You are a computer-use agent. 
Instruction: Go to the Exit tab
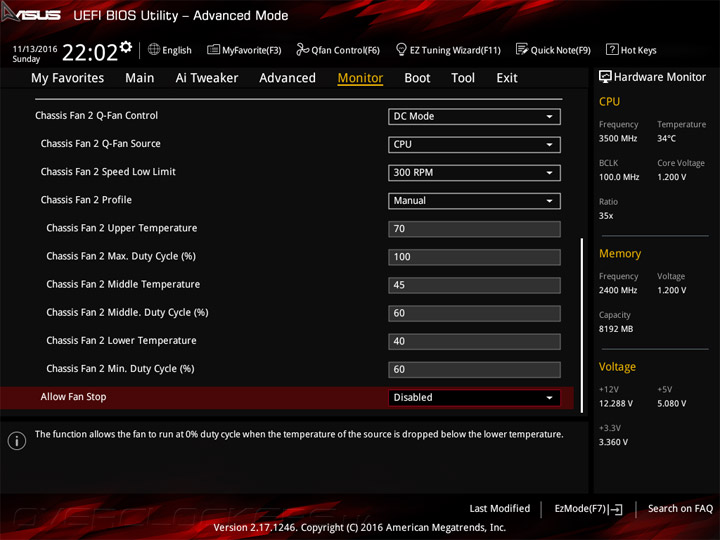(507, 78)
